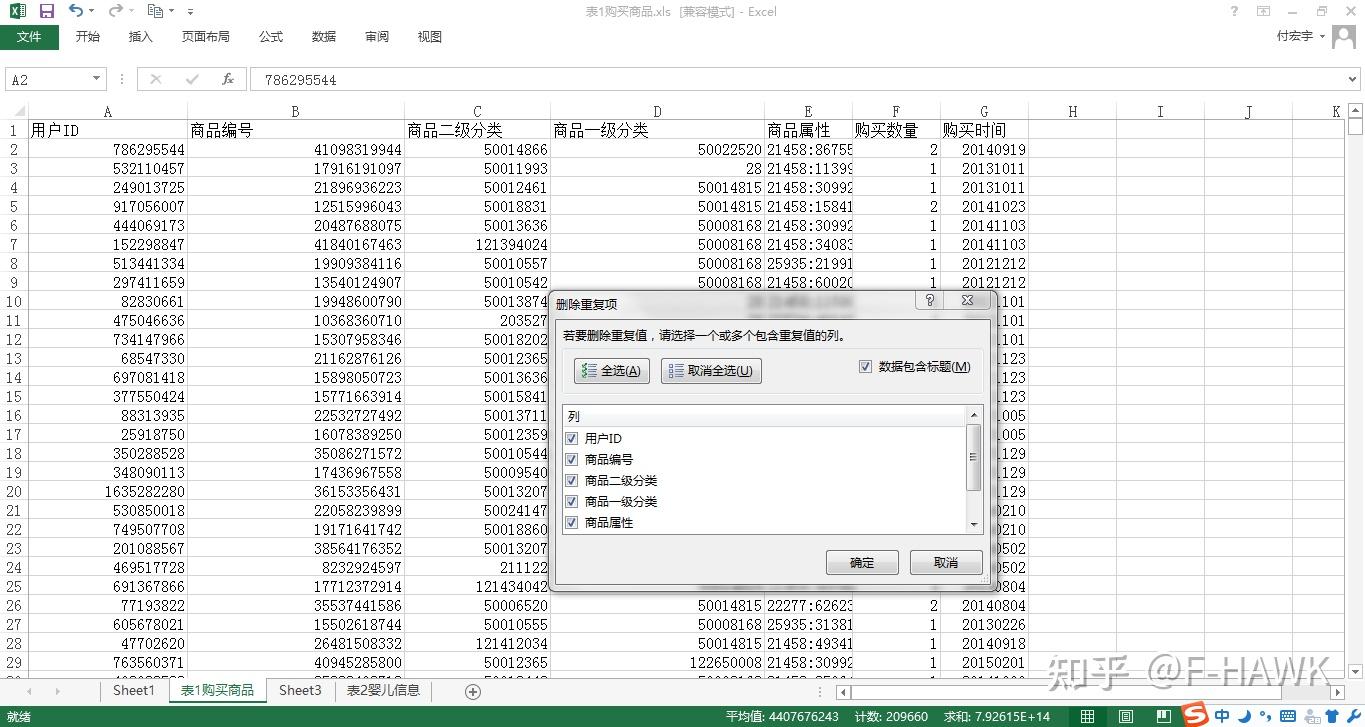Click the 付宏宇 account name
Screen dimensions: 1365x727
[x=1295, y=37]
